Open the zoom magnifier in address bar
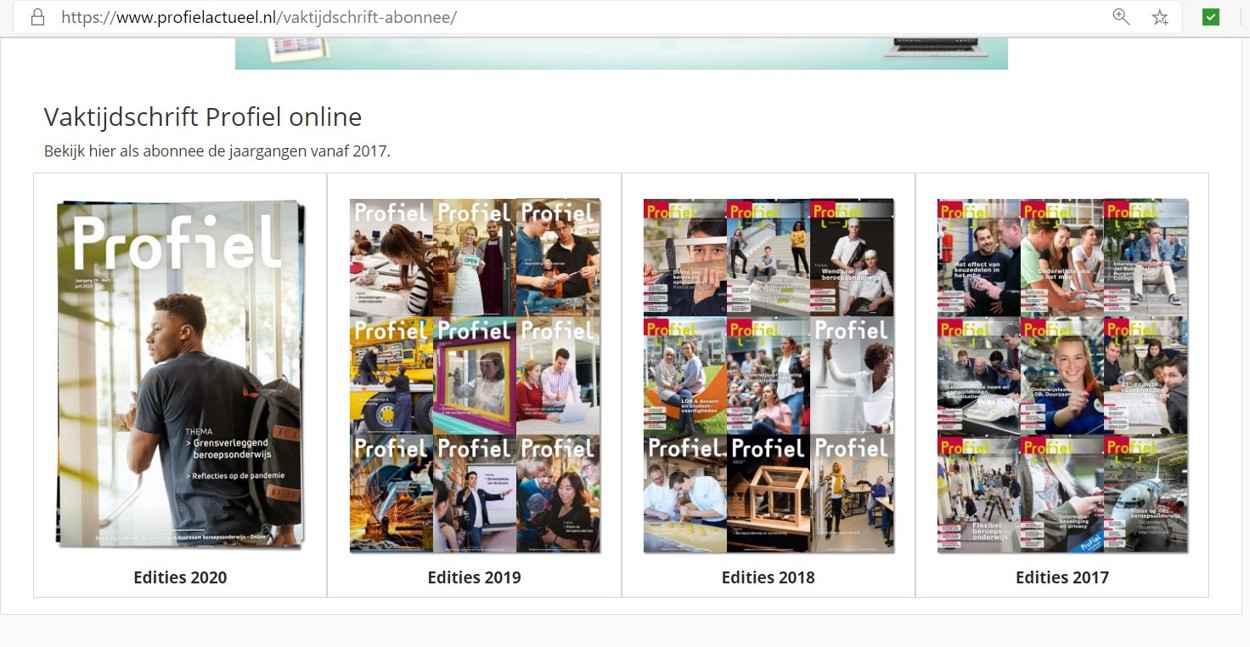The height and width of the screenshot is (647, 1250). click(1121, 17)
